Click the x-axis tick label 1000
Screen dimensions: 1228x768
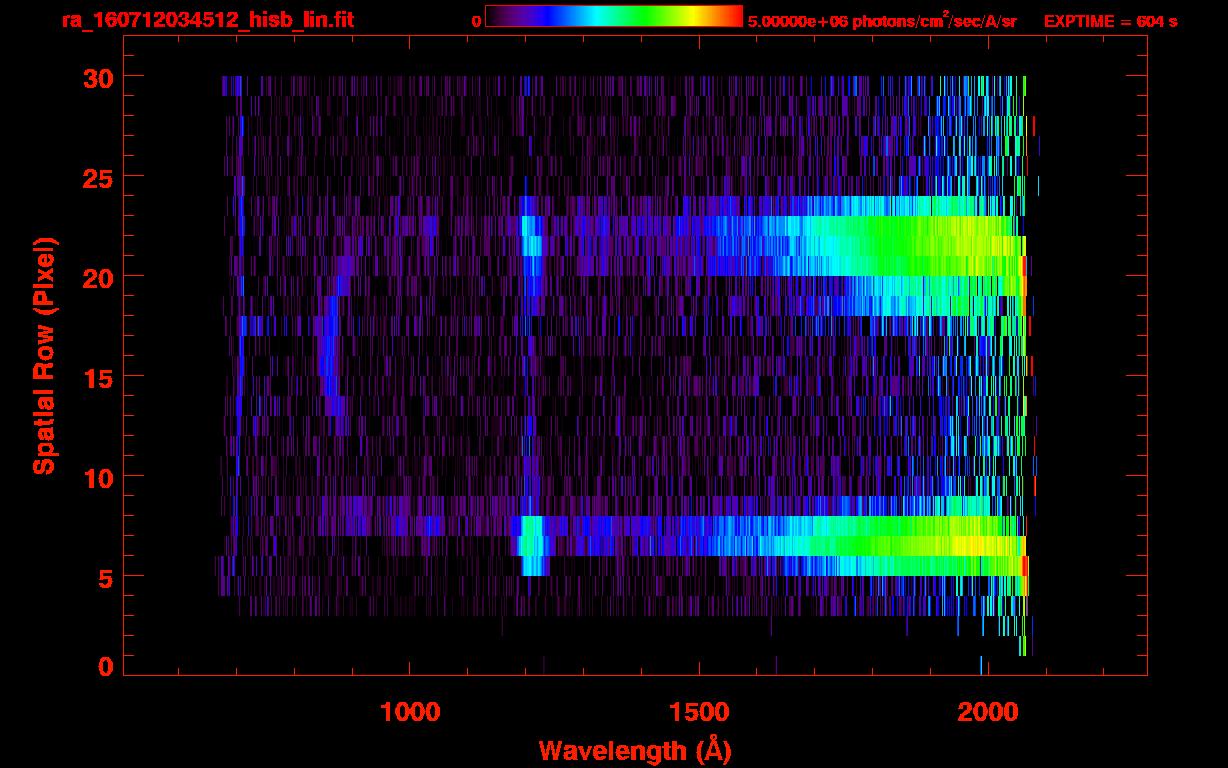click(x=410, y=712)
